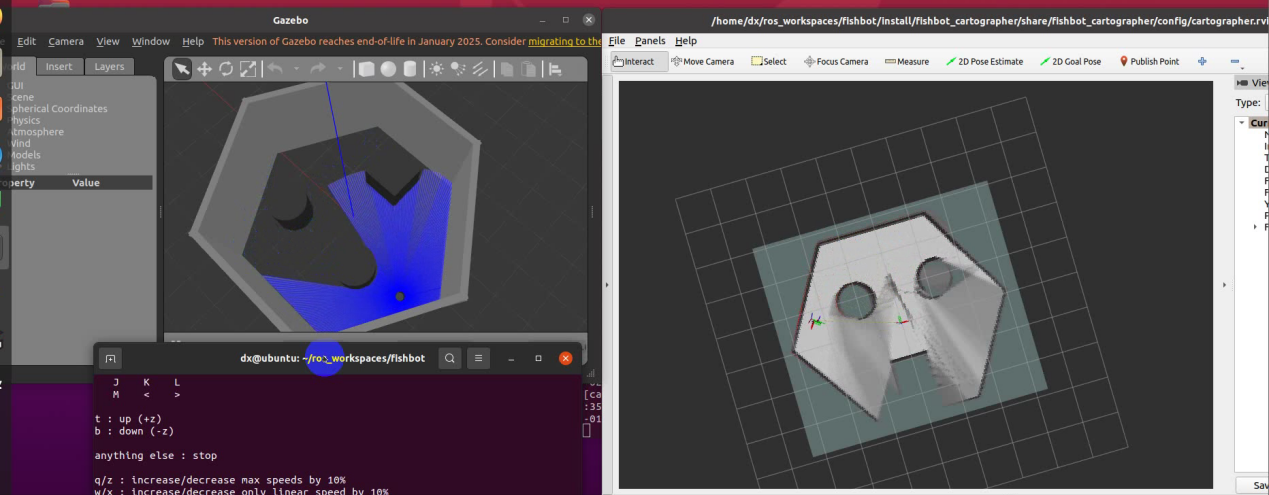Click the copy icon in Gazebo toolbar
The height and width of the screenshot is (495, 1269).
point(508,69)
